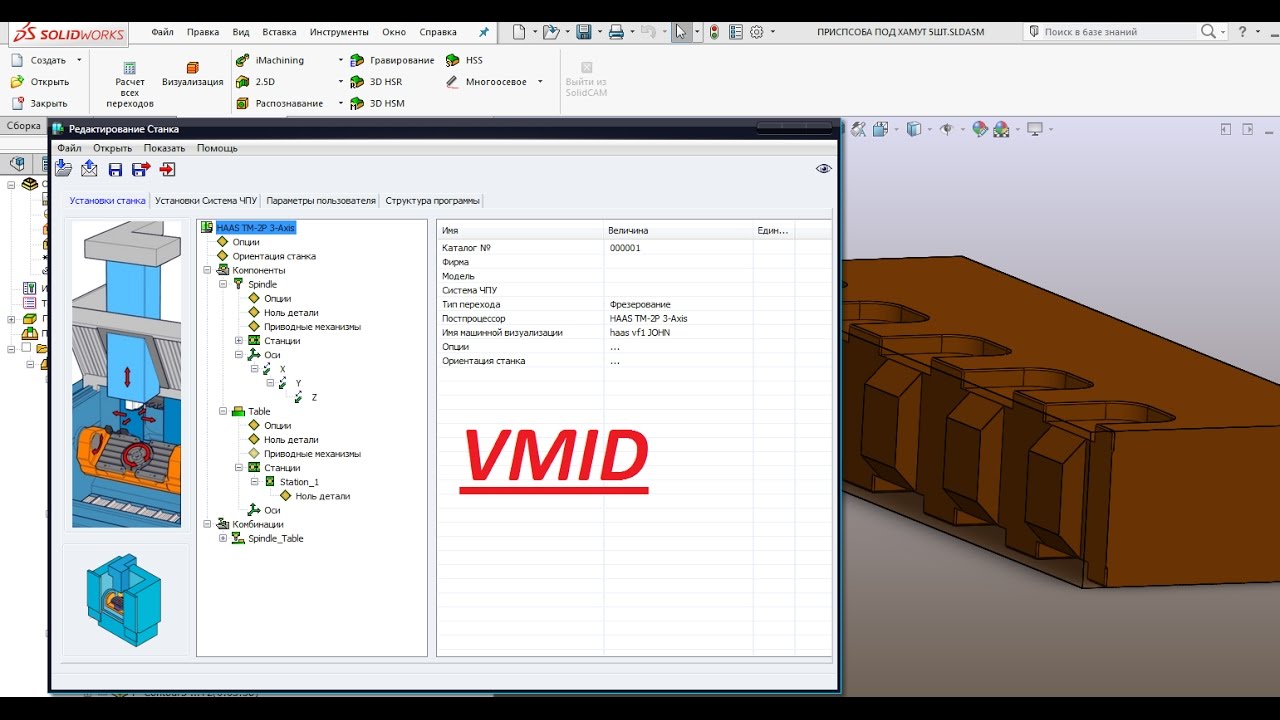Viewport: 1280px width, 720px height.
Task: Open the Помощь menu in machine editor
Action: pyautogui.click(x=217, y=148)
